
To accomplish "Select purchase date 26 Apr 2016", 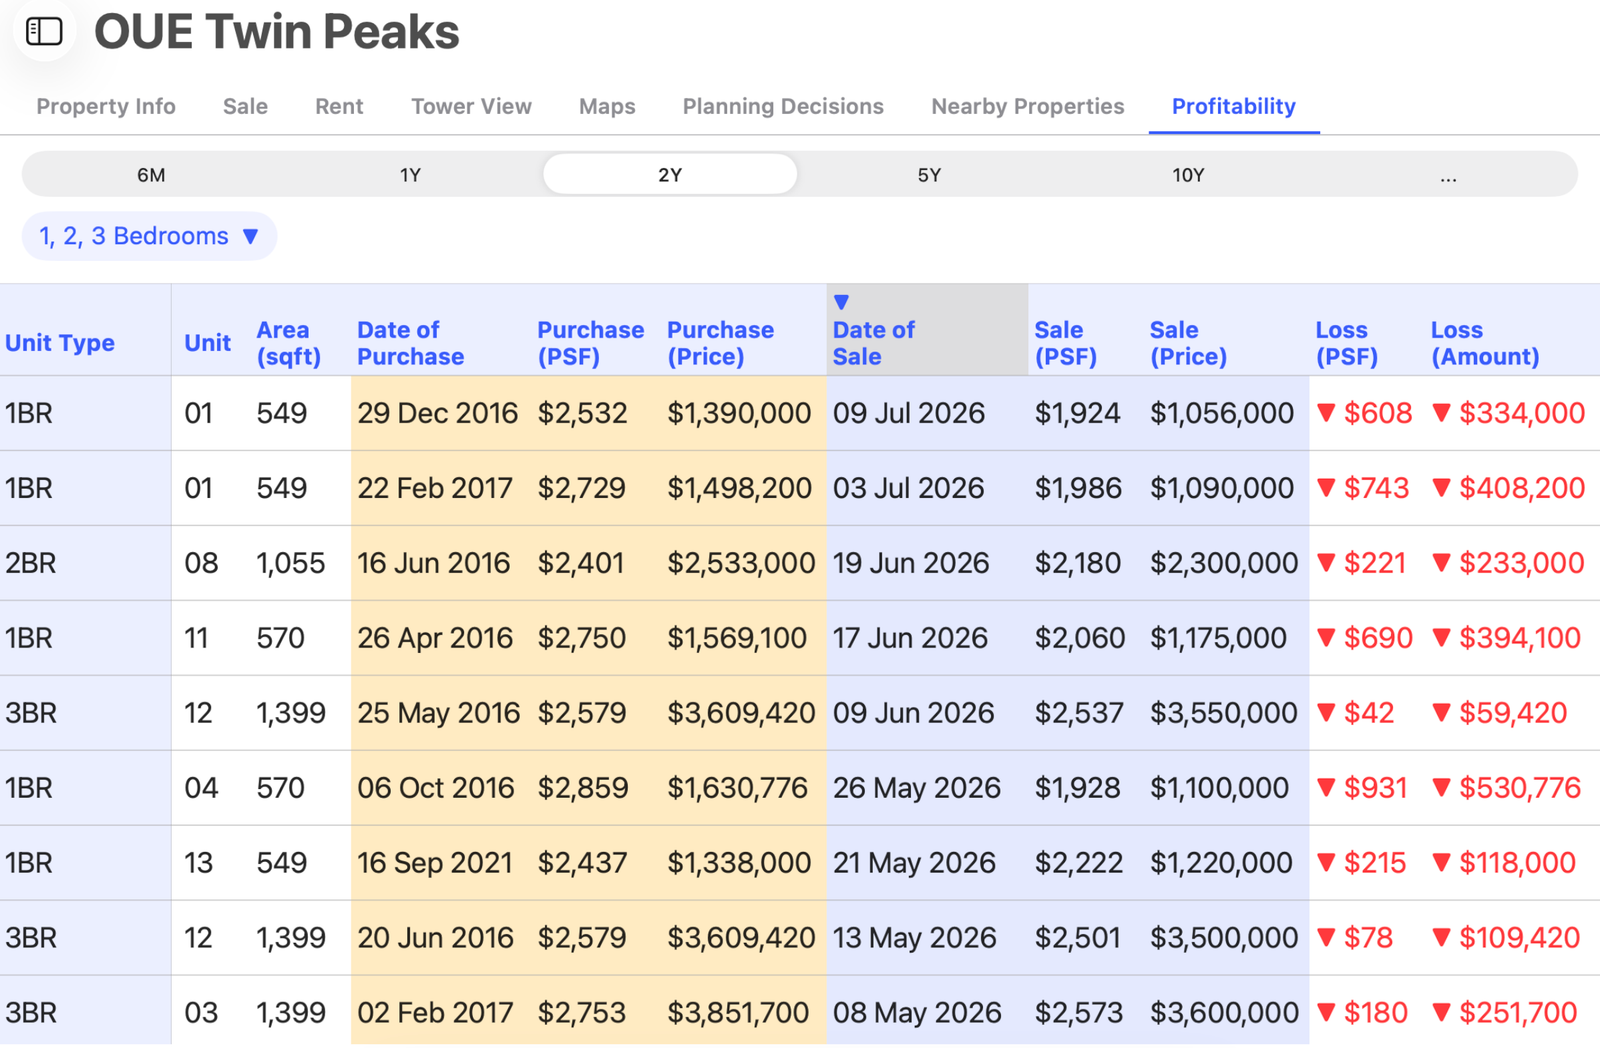I will pyautogui.click(x=435, y=638).
